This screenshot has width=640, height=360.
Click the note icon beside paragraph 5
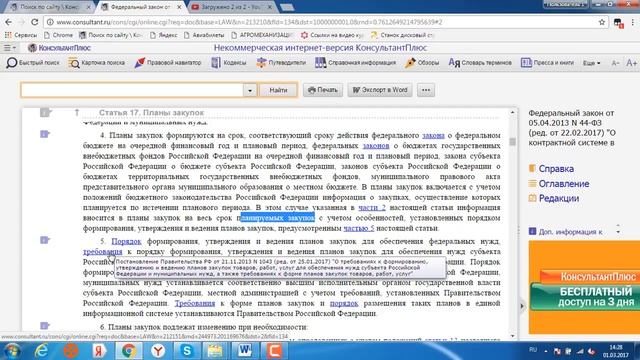(44, 240)
